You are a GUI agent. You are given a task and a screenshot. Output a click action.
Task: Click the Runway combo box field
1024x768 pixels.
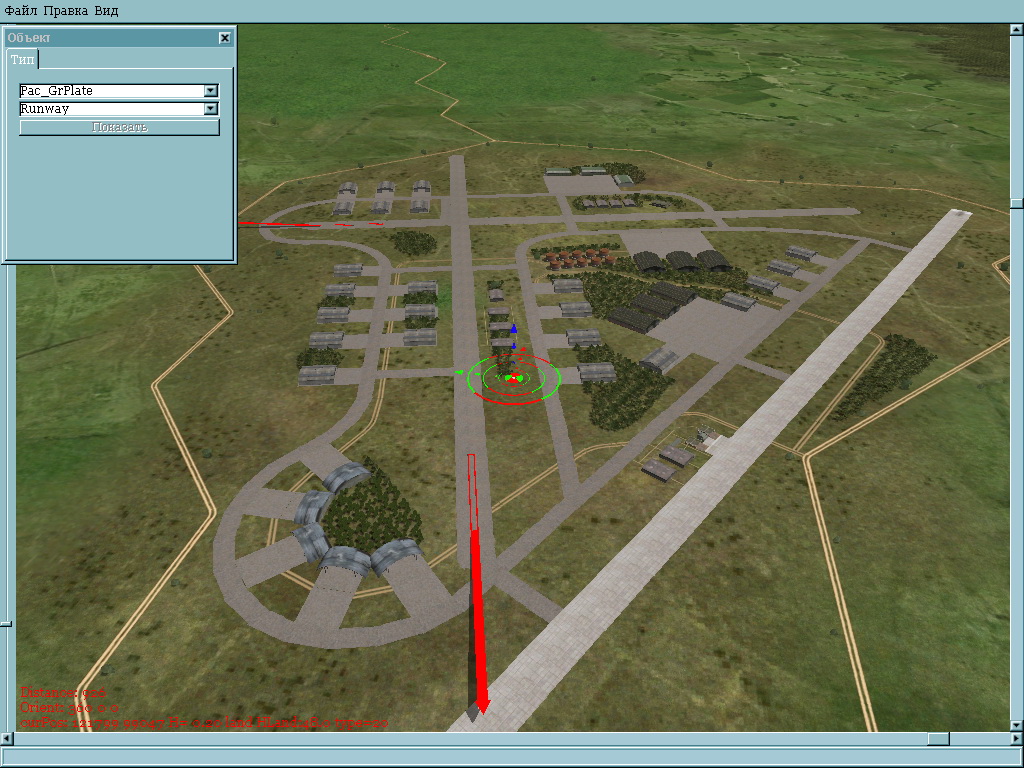pos(119,109)
